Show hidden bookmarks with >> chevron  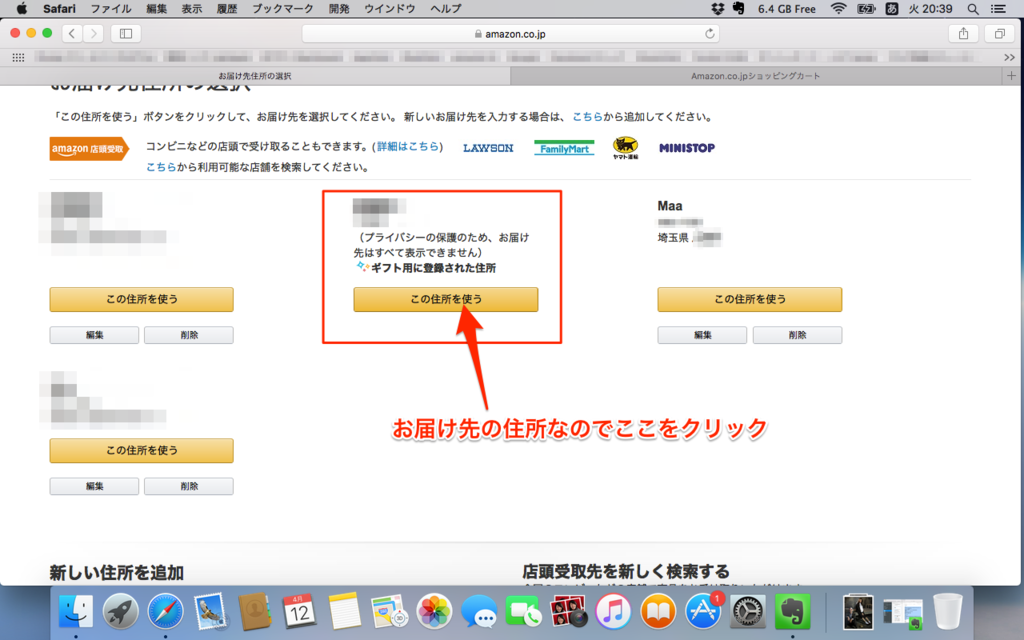coord(1009,57)
